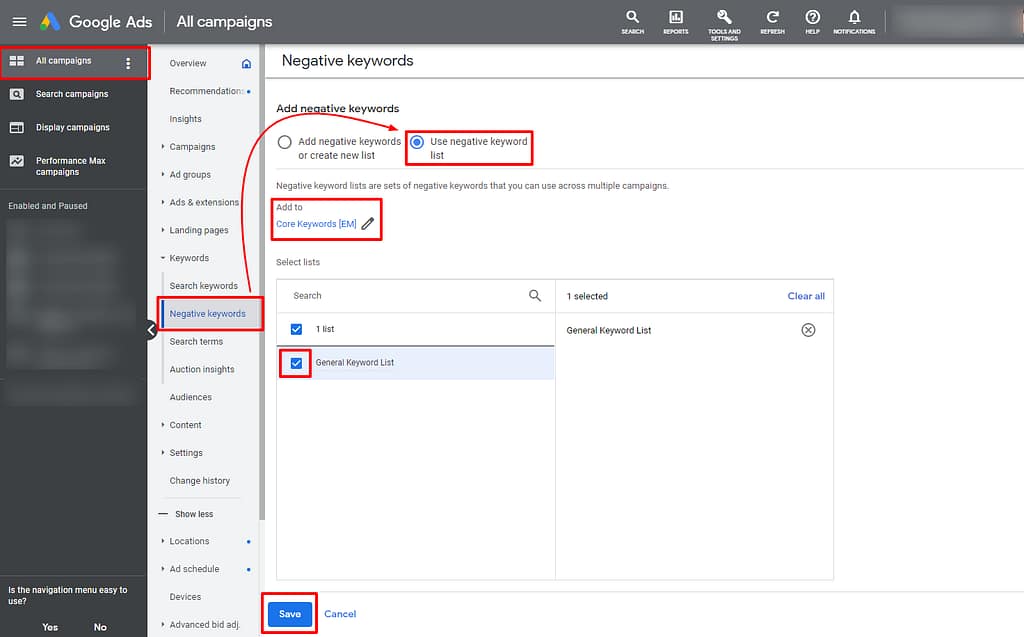Select 'Add negative keywords or create new list'
The height and width of the screenshot is (637, 1024).
(x=285, y=142)
